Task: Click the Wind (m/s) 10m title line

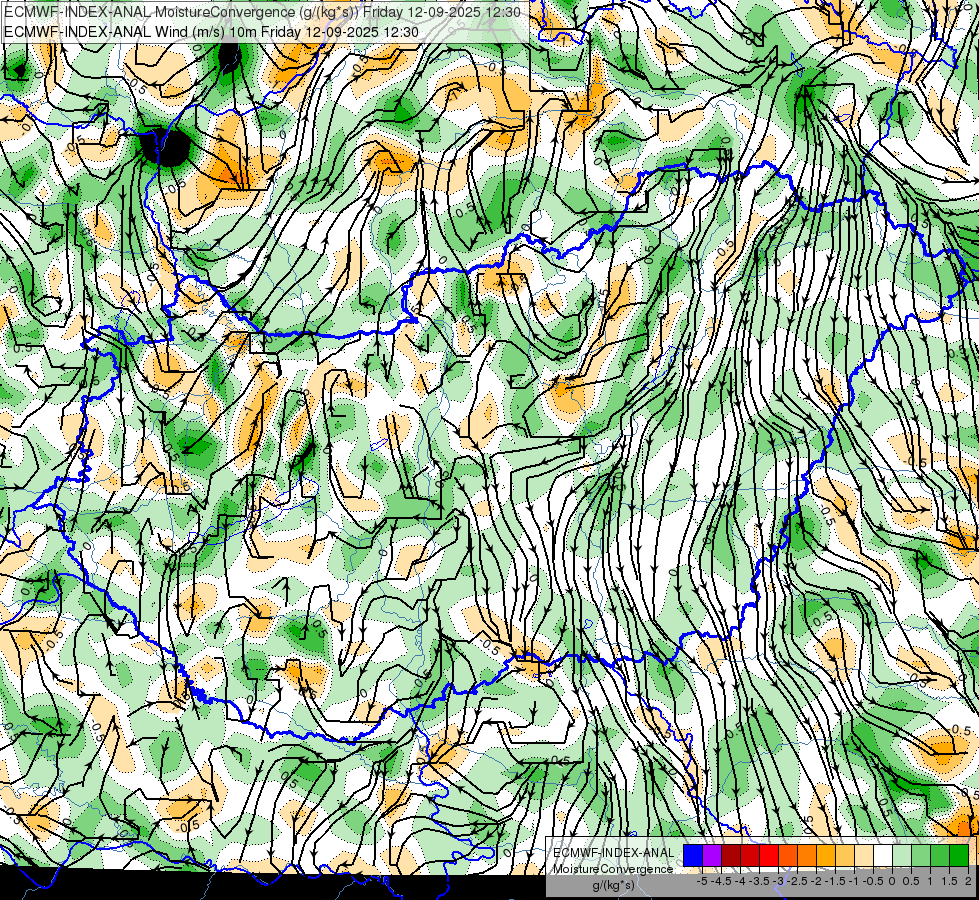Action: 212,32
